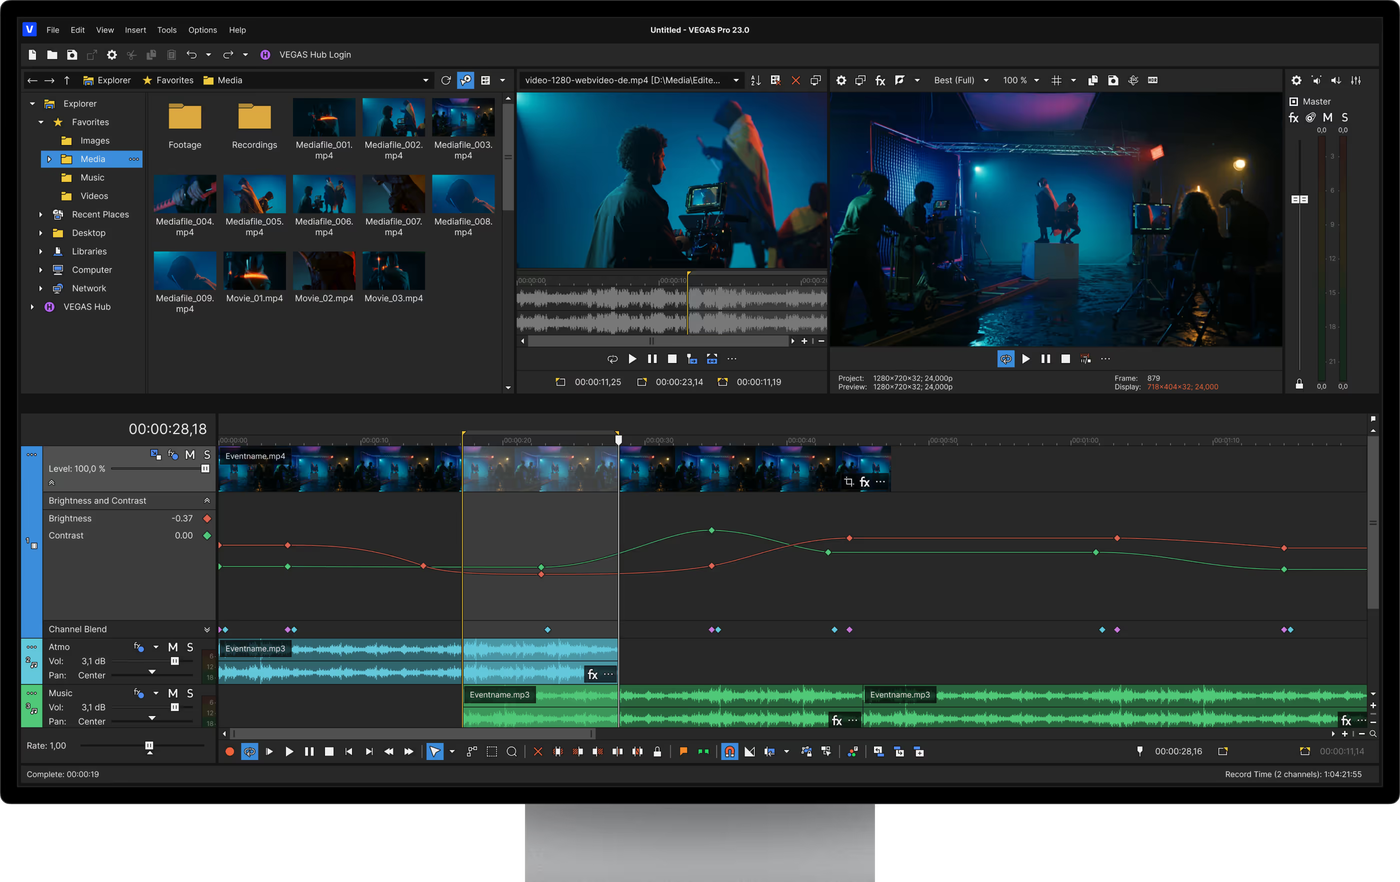The width and height of the screenshot is (1400, 882).
Task: Click the preview overlays grid icon
Action: [x=1056, y=80]
